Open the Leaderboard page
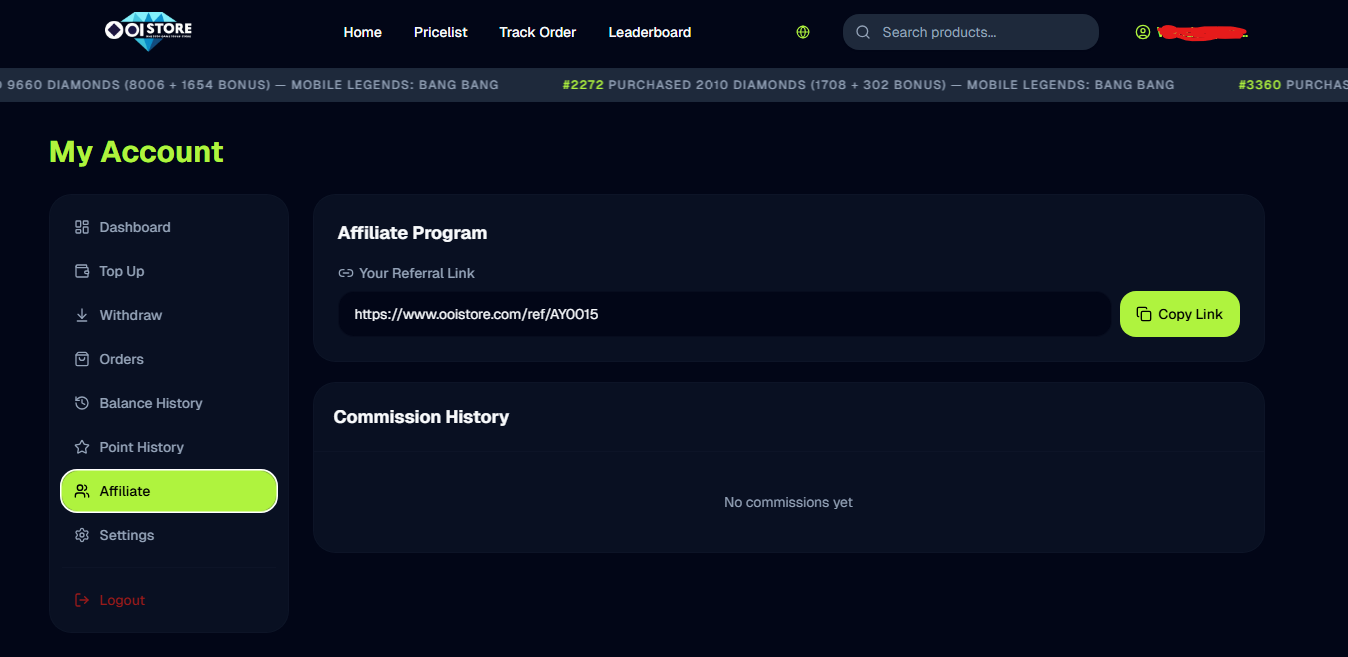 [650, 32]
